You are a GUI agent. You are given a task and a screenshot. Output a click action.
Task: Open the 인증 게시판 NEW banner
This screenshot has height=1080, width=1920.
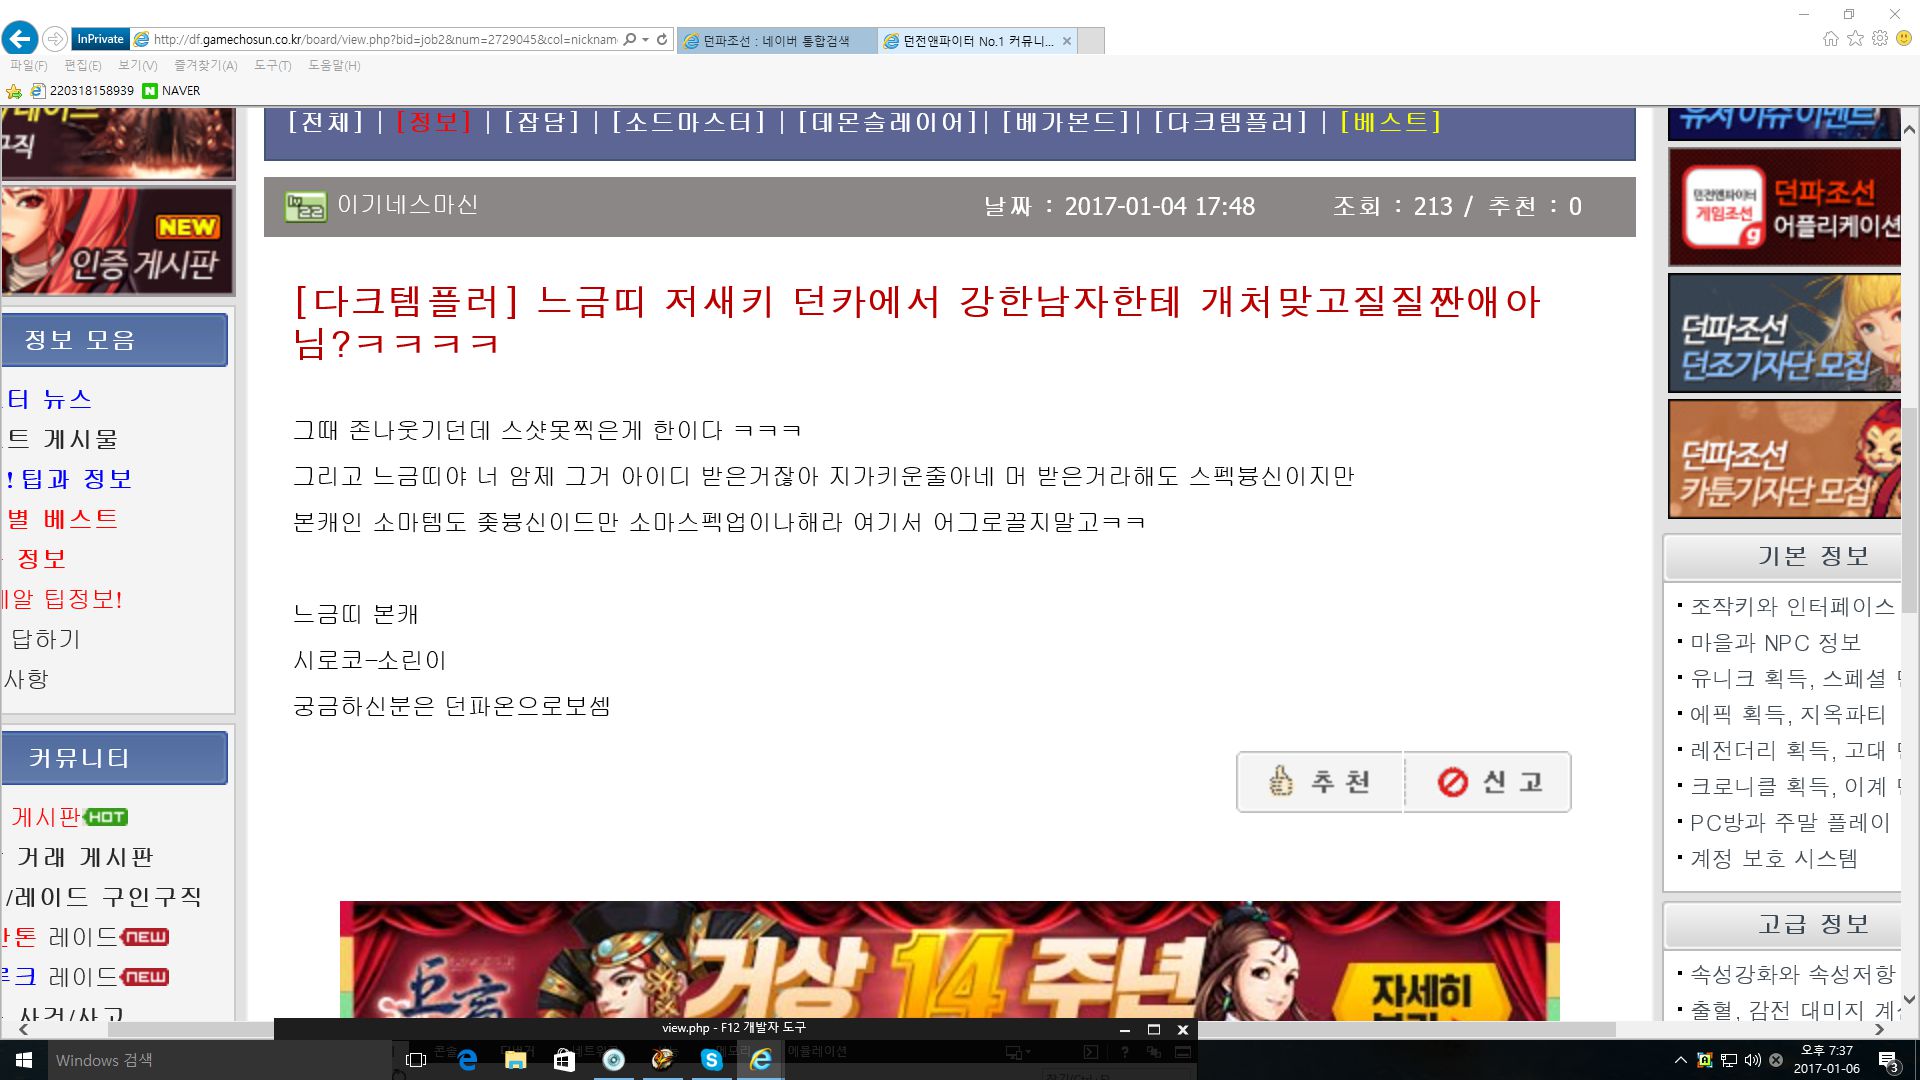pos(118,241)
